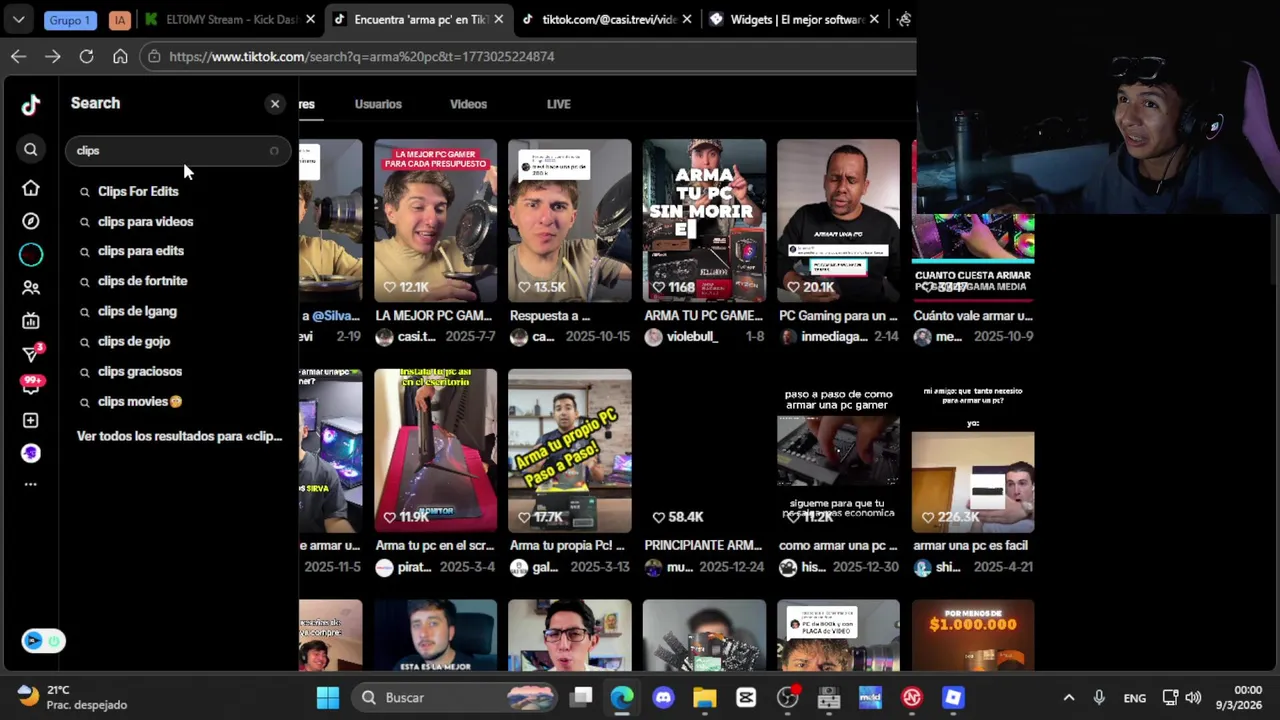Close the Search panel with X

(275, 104)
